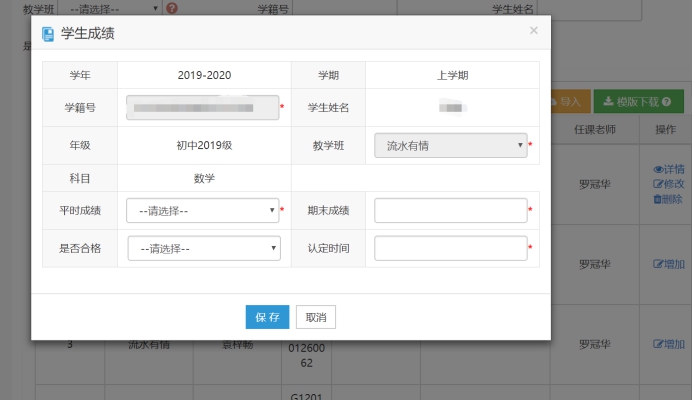693x400 pixels.
Task: Click the 学生成绩 dialog title icon
Action: click(48, 34)
